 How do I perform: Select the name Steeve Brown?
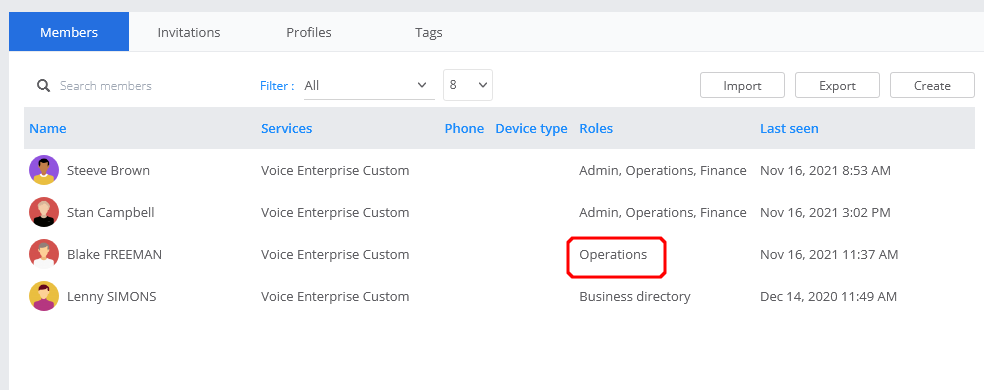click(108, 170)
